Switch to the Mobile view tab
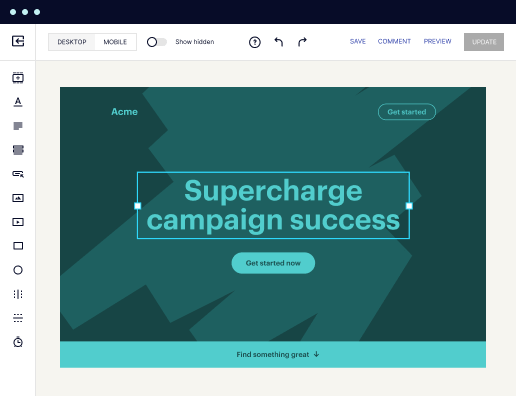The image size is (516, 396). point(115,42)
